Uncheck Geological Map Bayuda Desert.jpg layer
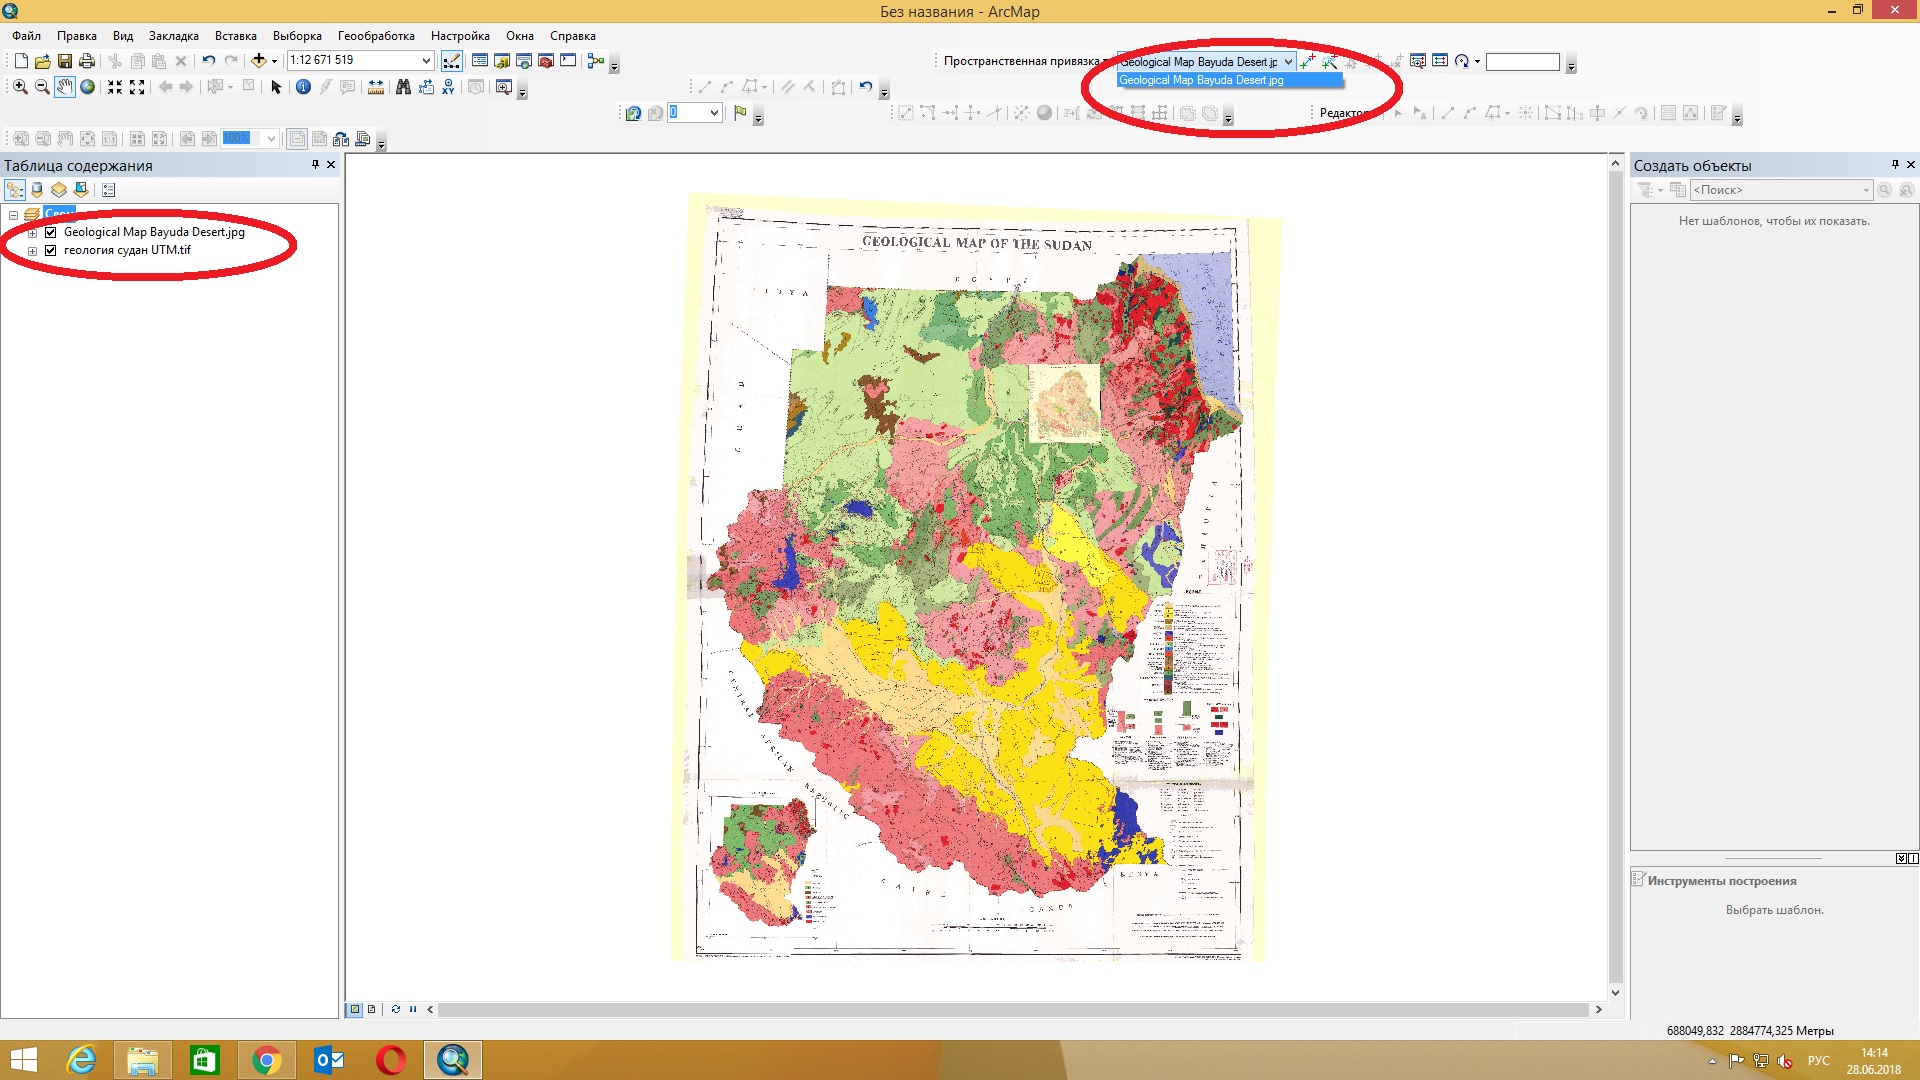The height and width of the screenshot is (1080, 1920). 51,232
